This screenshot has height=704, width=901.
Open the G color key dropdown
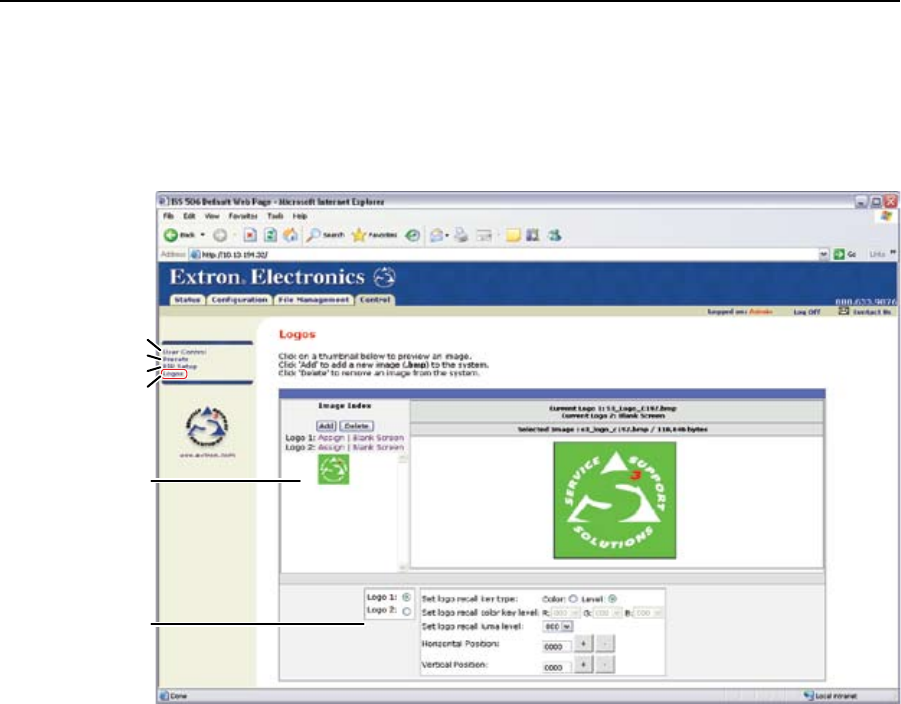pos(617,613)
